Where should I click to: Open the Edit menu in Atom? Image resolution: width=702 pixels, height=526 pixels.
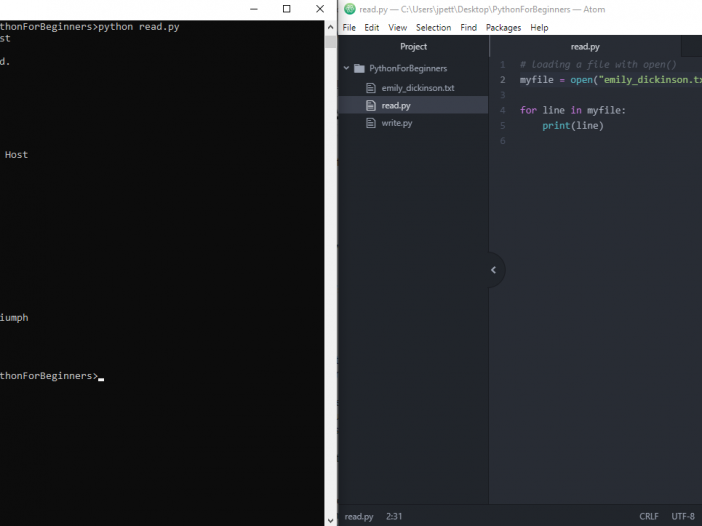pyautogui.click(x=372, y=28)
